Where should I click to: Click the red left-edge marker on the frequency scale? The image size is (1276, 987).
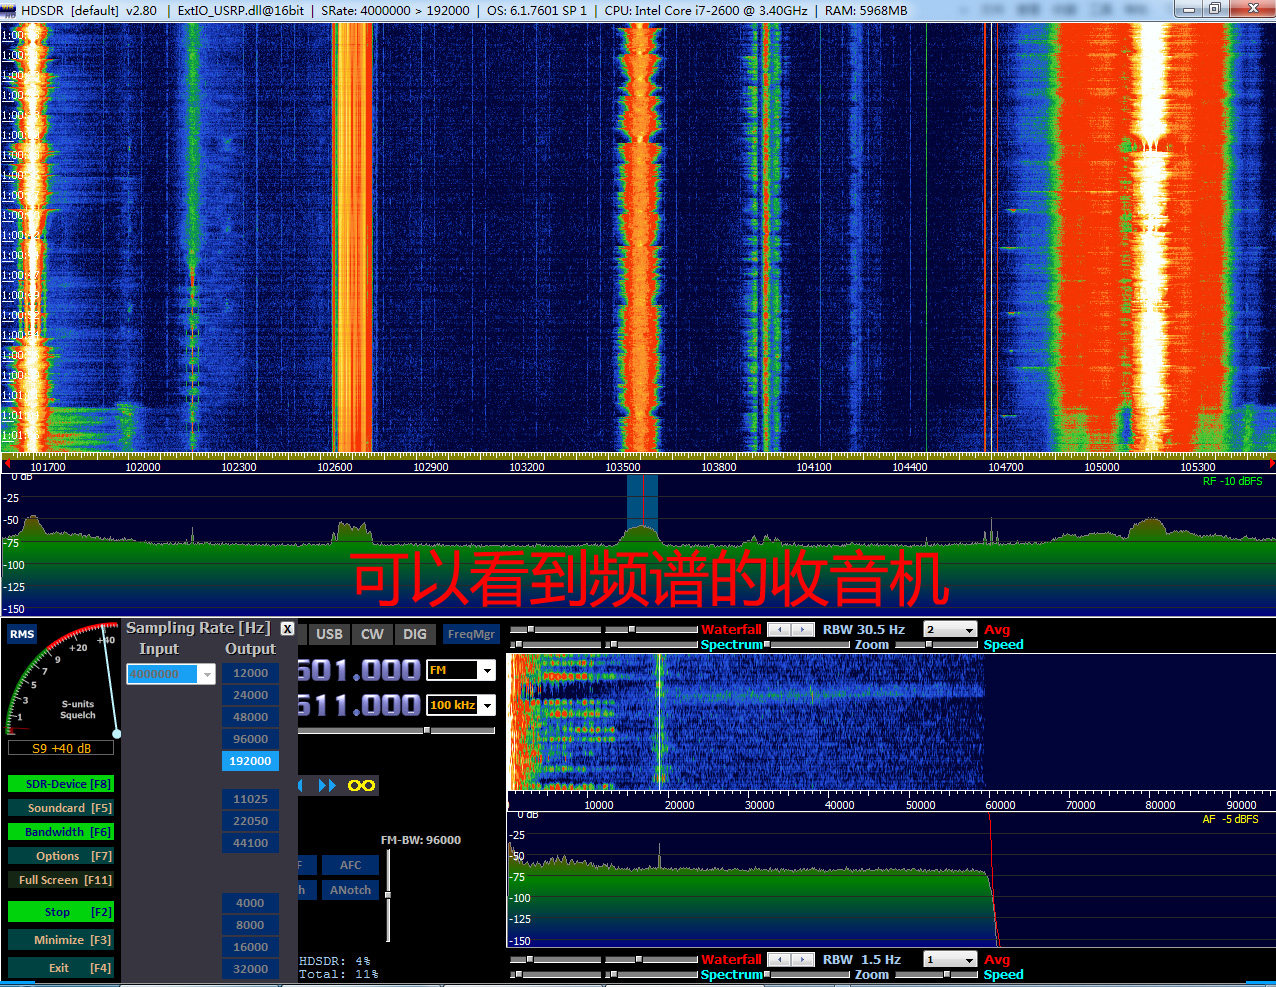click(x=7, y=464)
